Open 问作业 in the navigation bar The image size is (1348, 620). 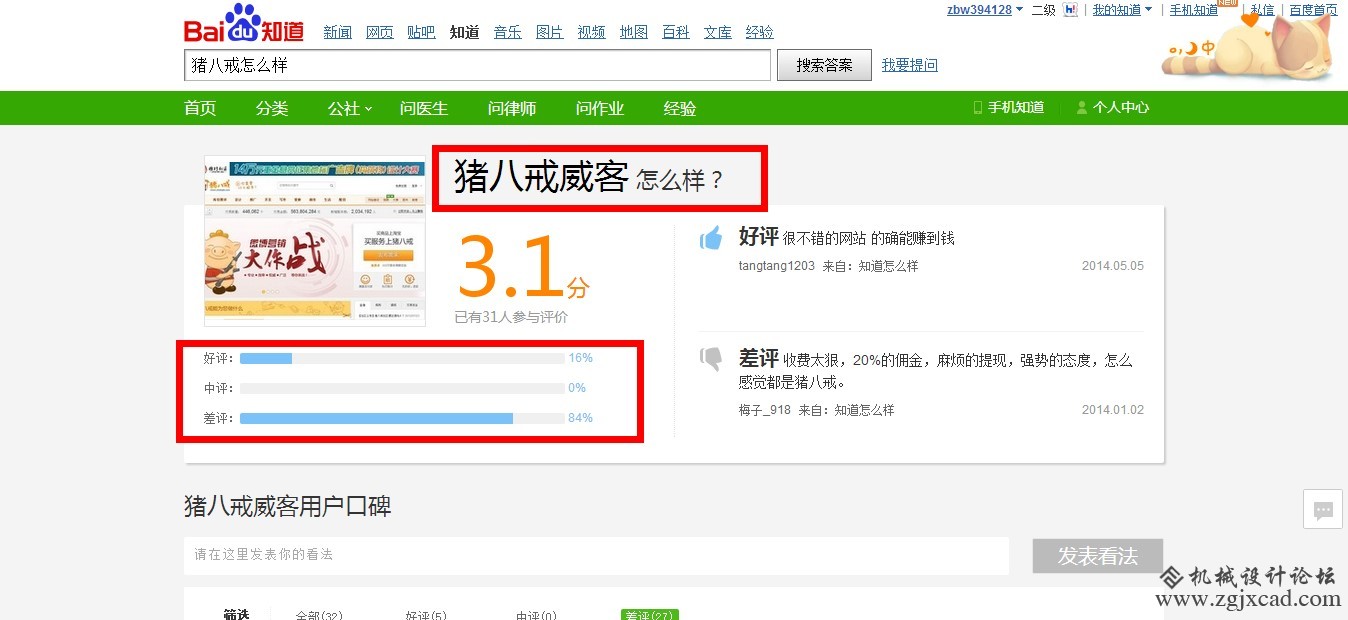(x=600, y=108)
